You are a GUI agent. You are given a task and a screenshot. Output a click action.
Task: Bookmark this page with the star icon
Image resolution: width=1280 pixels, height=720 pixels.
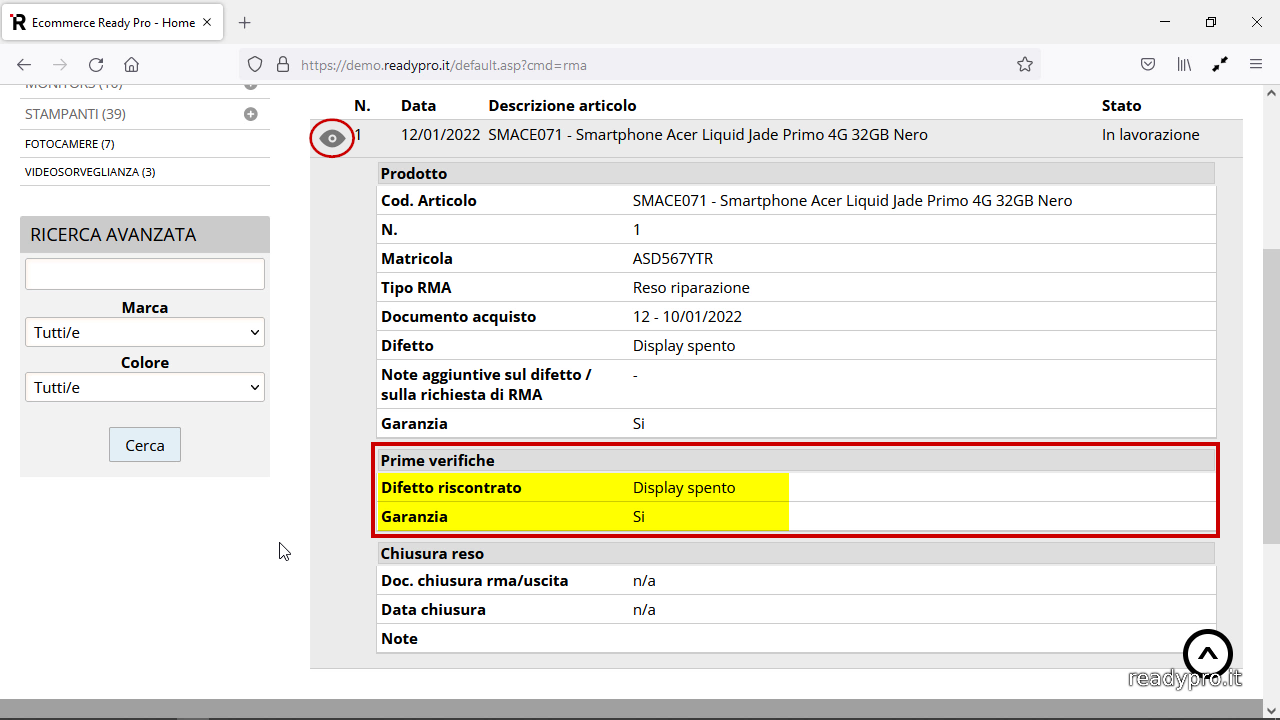coord(1025,65)
